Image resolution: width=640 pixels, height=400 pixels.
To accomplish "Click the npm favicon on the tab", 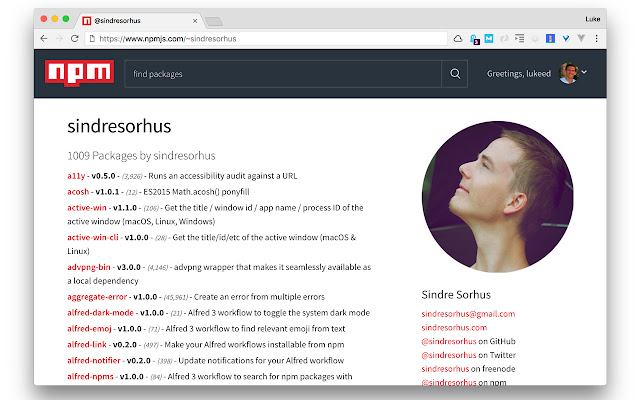I will (x=87, y=20).
